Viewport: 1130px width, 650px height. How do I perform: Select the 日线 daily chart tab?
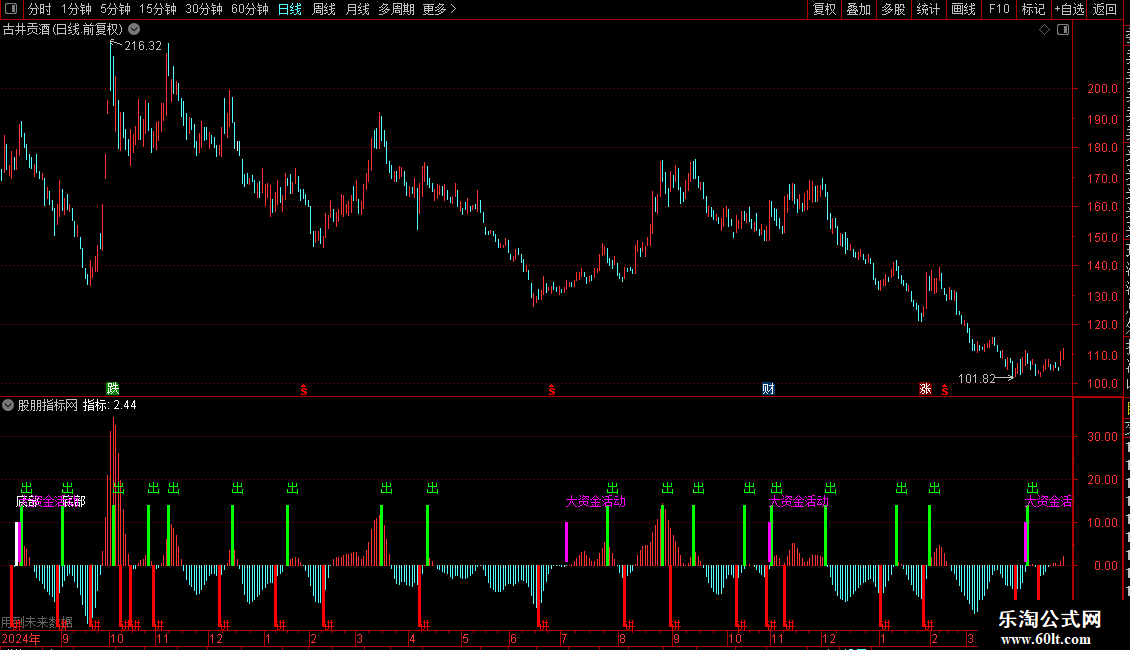(x=290, y=9)
